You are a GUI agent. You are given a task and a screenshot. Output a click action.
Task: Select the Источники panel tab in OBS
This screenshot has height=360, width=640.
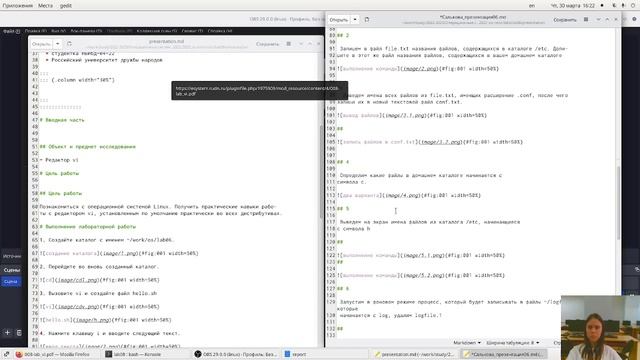(x=11, y=256)
